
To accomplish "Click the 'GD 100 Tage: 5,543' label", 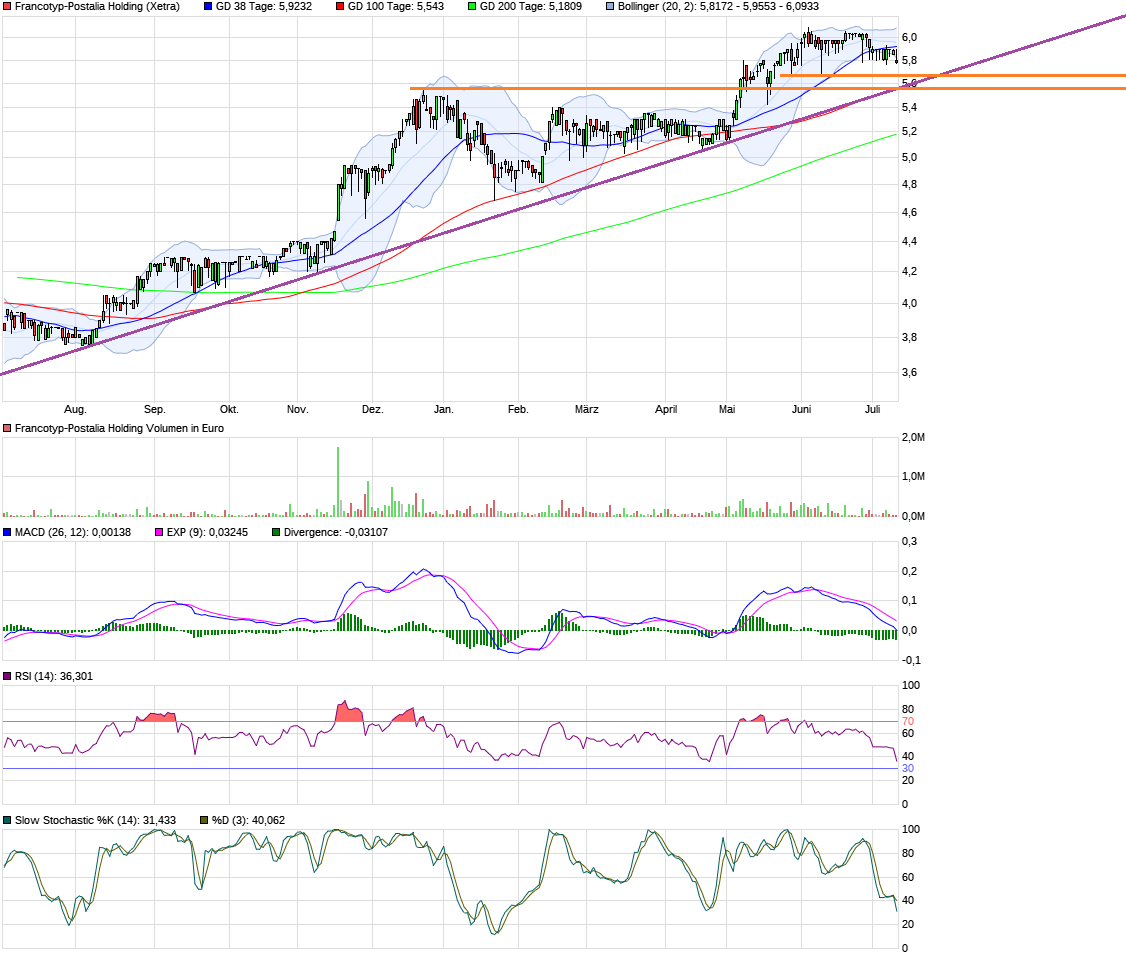I will click(x=396, y=6).
